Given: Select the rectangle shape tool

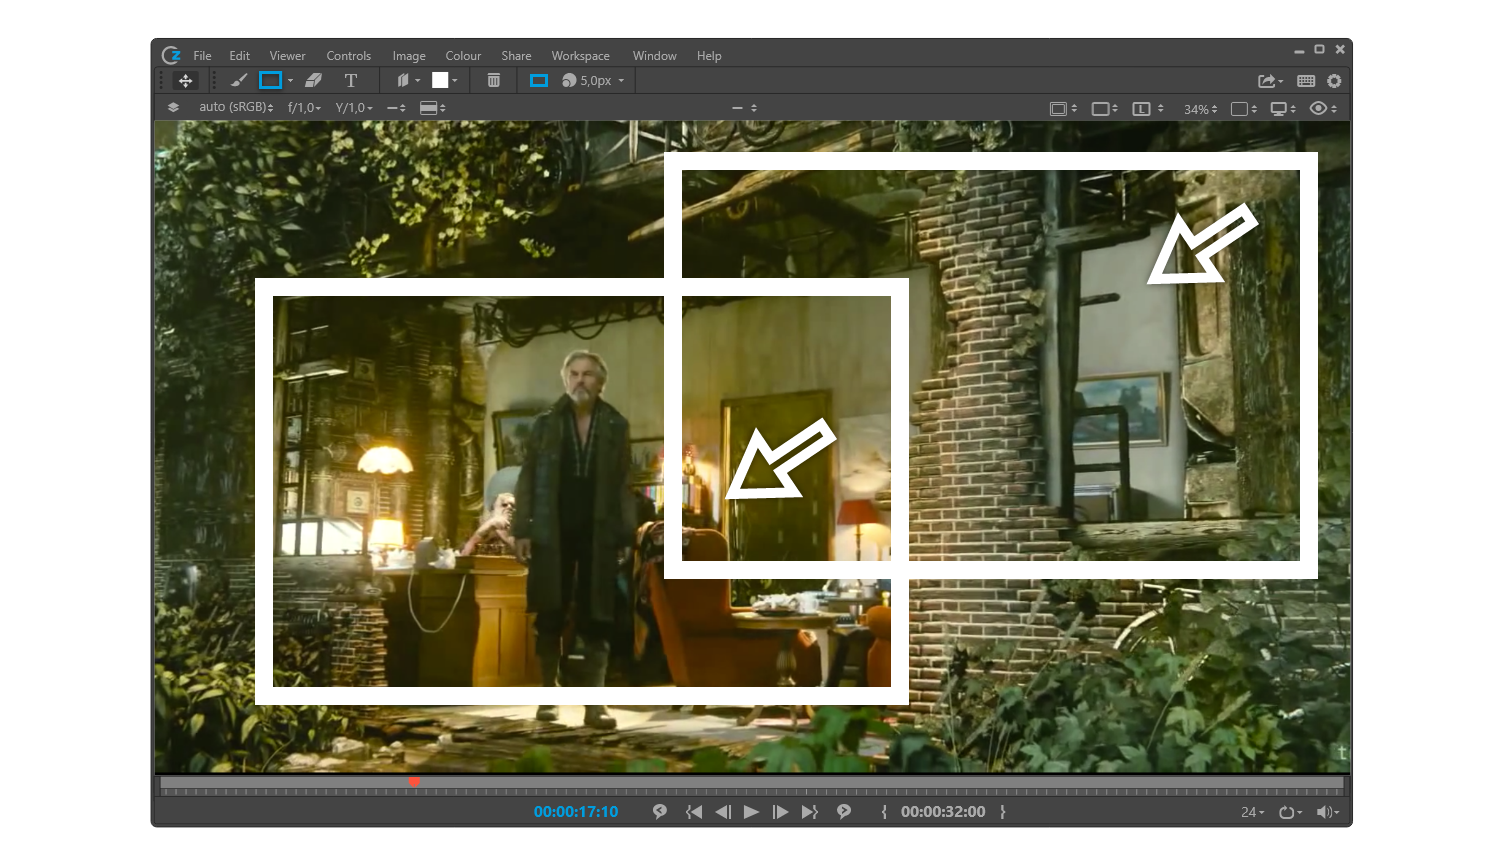Looking at the screenshot, I should (x=270, y=81).
